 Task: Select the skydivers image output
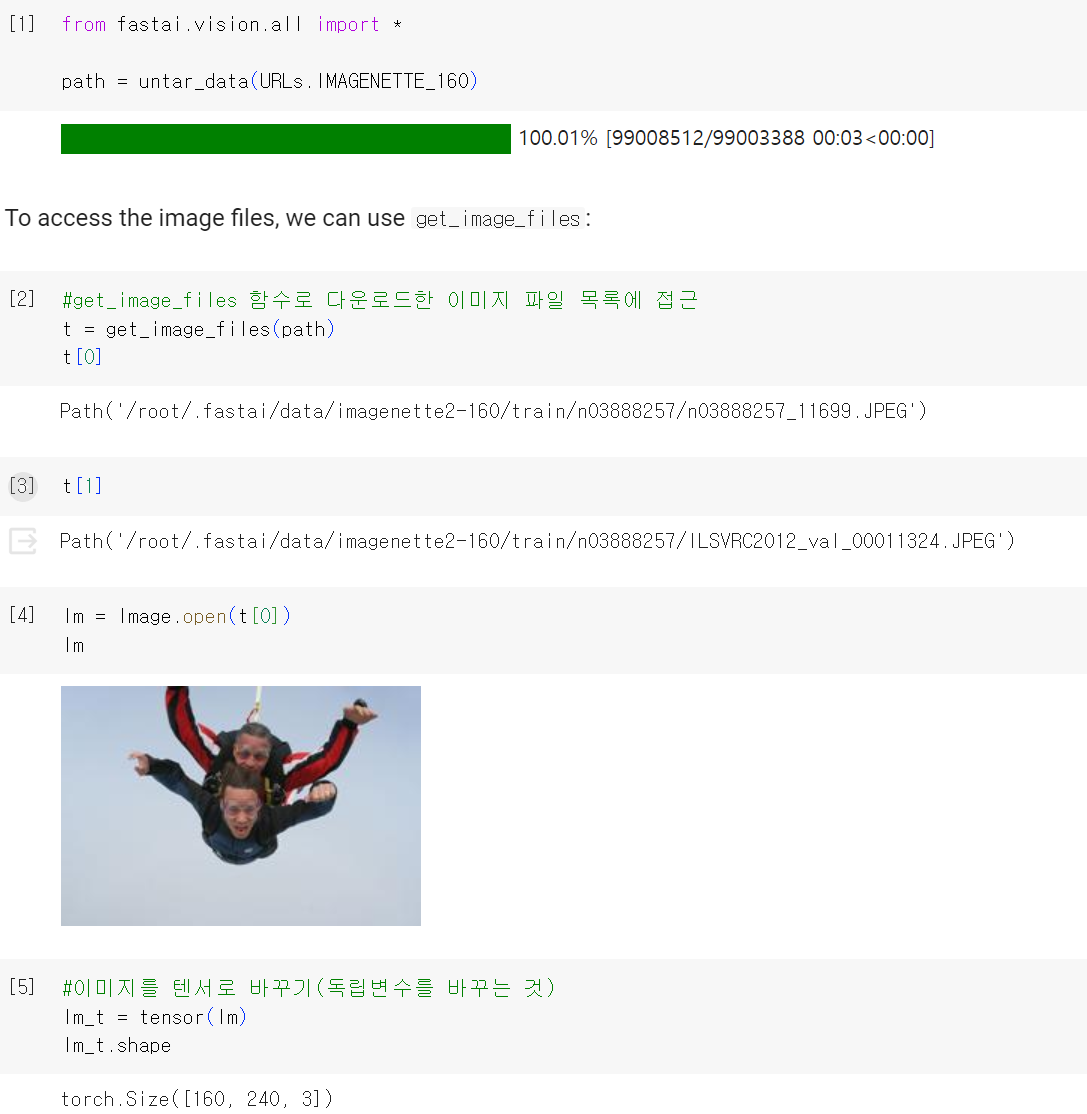click(x=241, y=806)
